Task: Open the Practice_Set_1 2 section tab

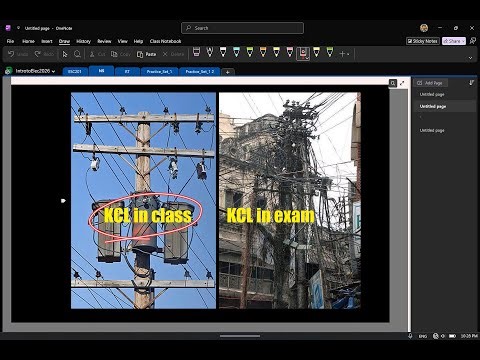Action: coord(200,71)
